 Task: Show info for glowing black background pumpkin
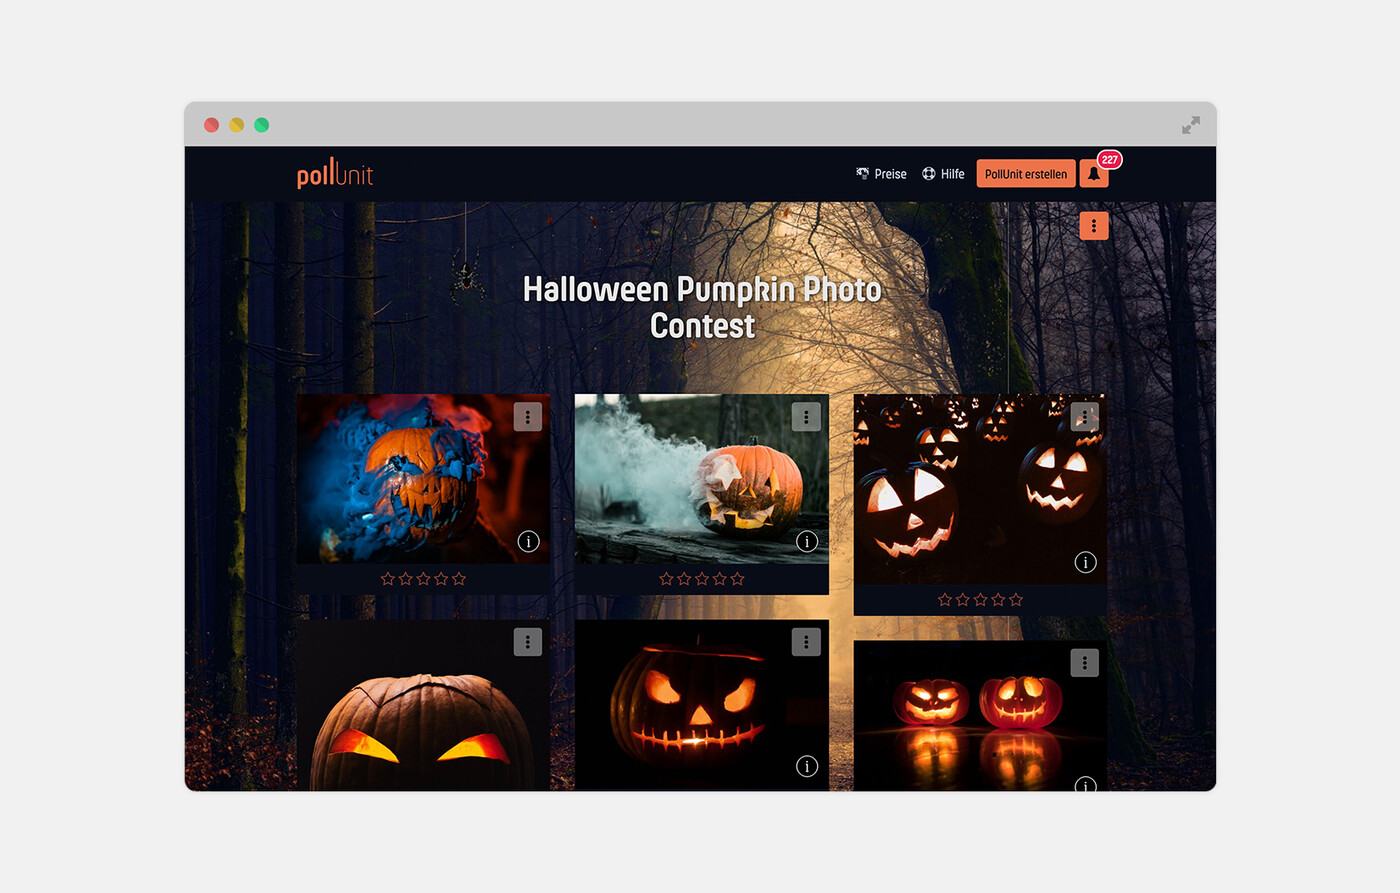(x=807, y=767)
